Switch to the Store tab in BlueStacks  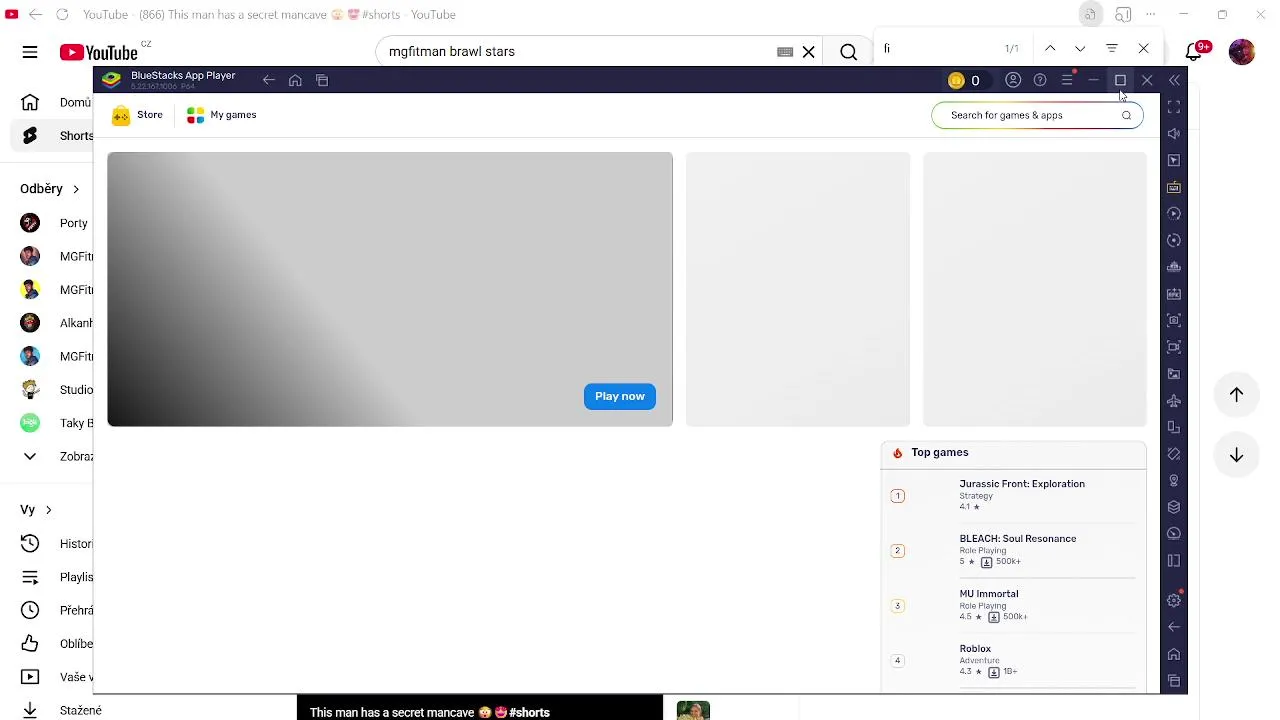pyautogui.click(x=137, y=115)
